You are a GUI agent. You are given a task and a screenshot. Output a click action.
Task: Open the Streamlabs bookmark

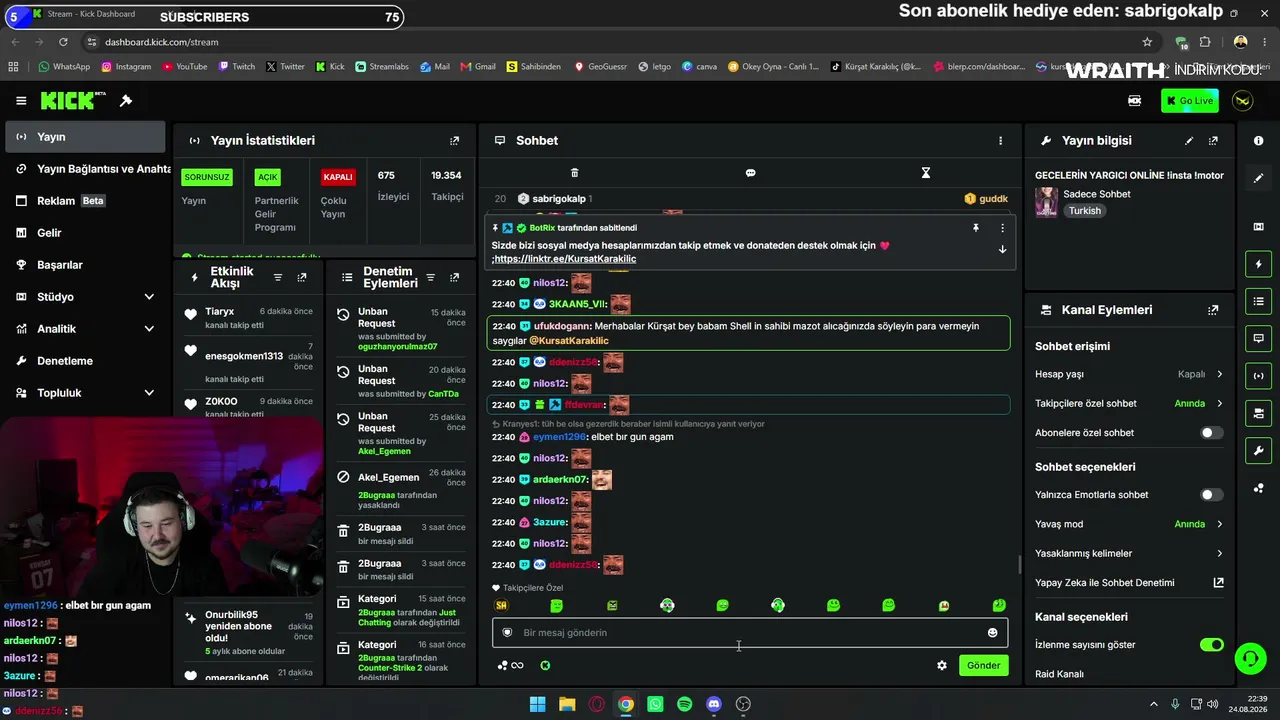tap(382, 67)
